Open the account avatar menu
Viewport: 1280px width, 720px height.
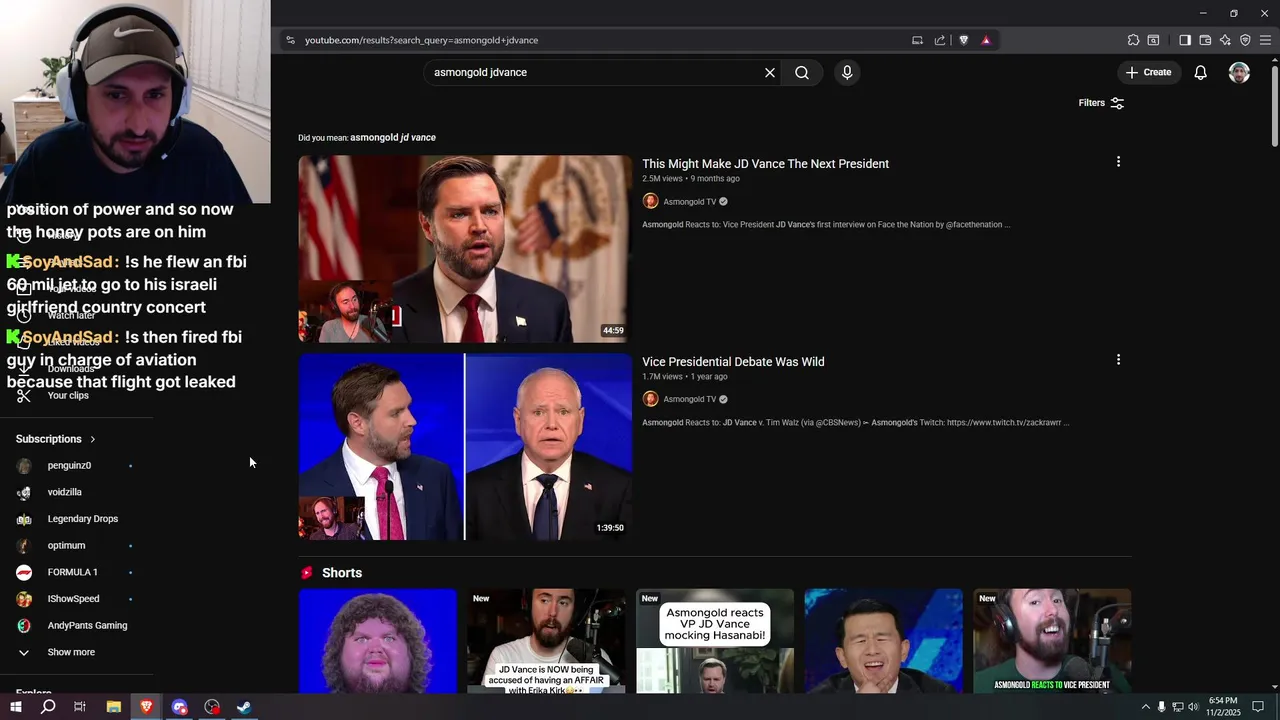pyautogui.click(x=1239, y=72)
